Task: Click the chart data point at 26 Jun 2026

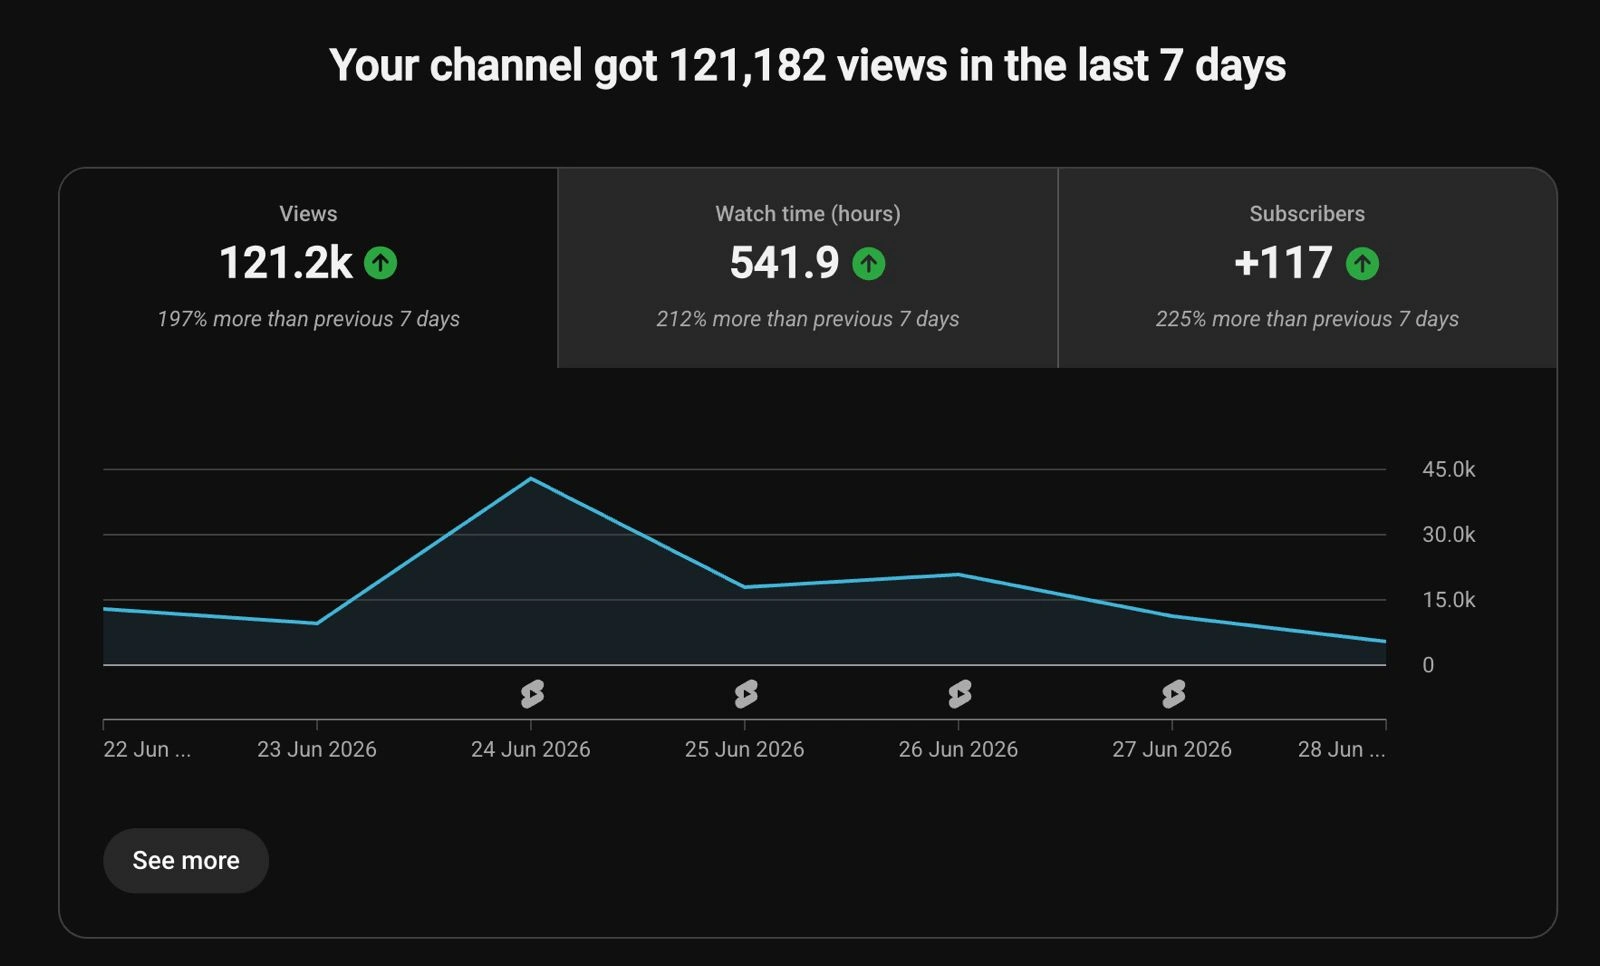Action: (958, 574)
